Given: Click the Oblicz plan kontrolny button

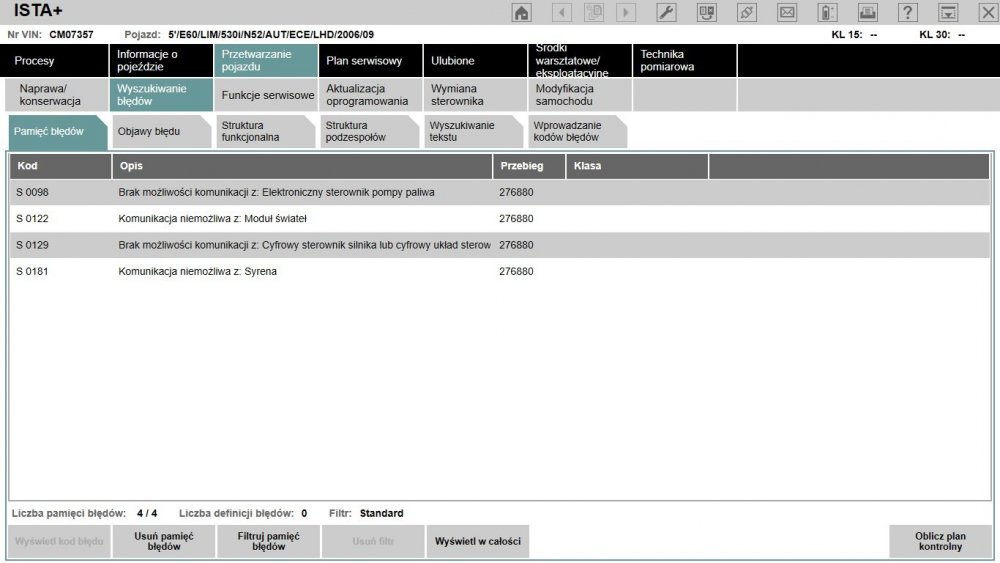Looking at the screenshot, I should pyautogui.click(x=940, y=542).
